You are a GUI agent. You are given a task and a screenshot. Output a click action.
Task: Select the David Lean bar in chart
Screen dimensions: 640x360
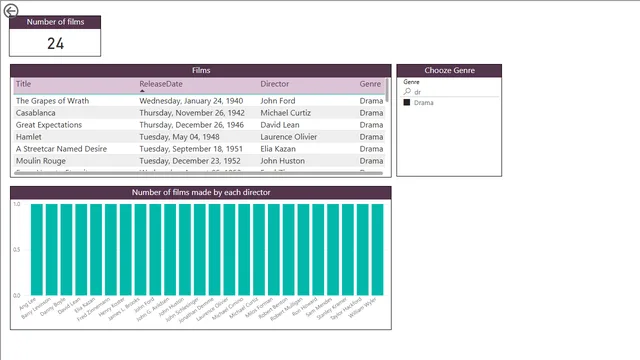(x=81, y=249)
